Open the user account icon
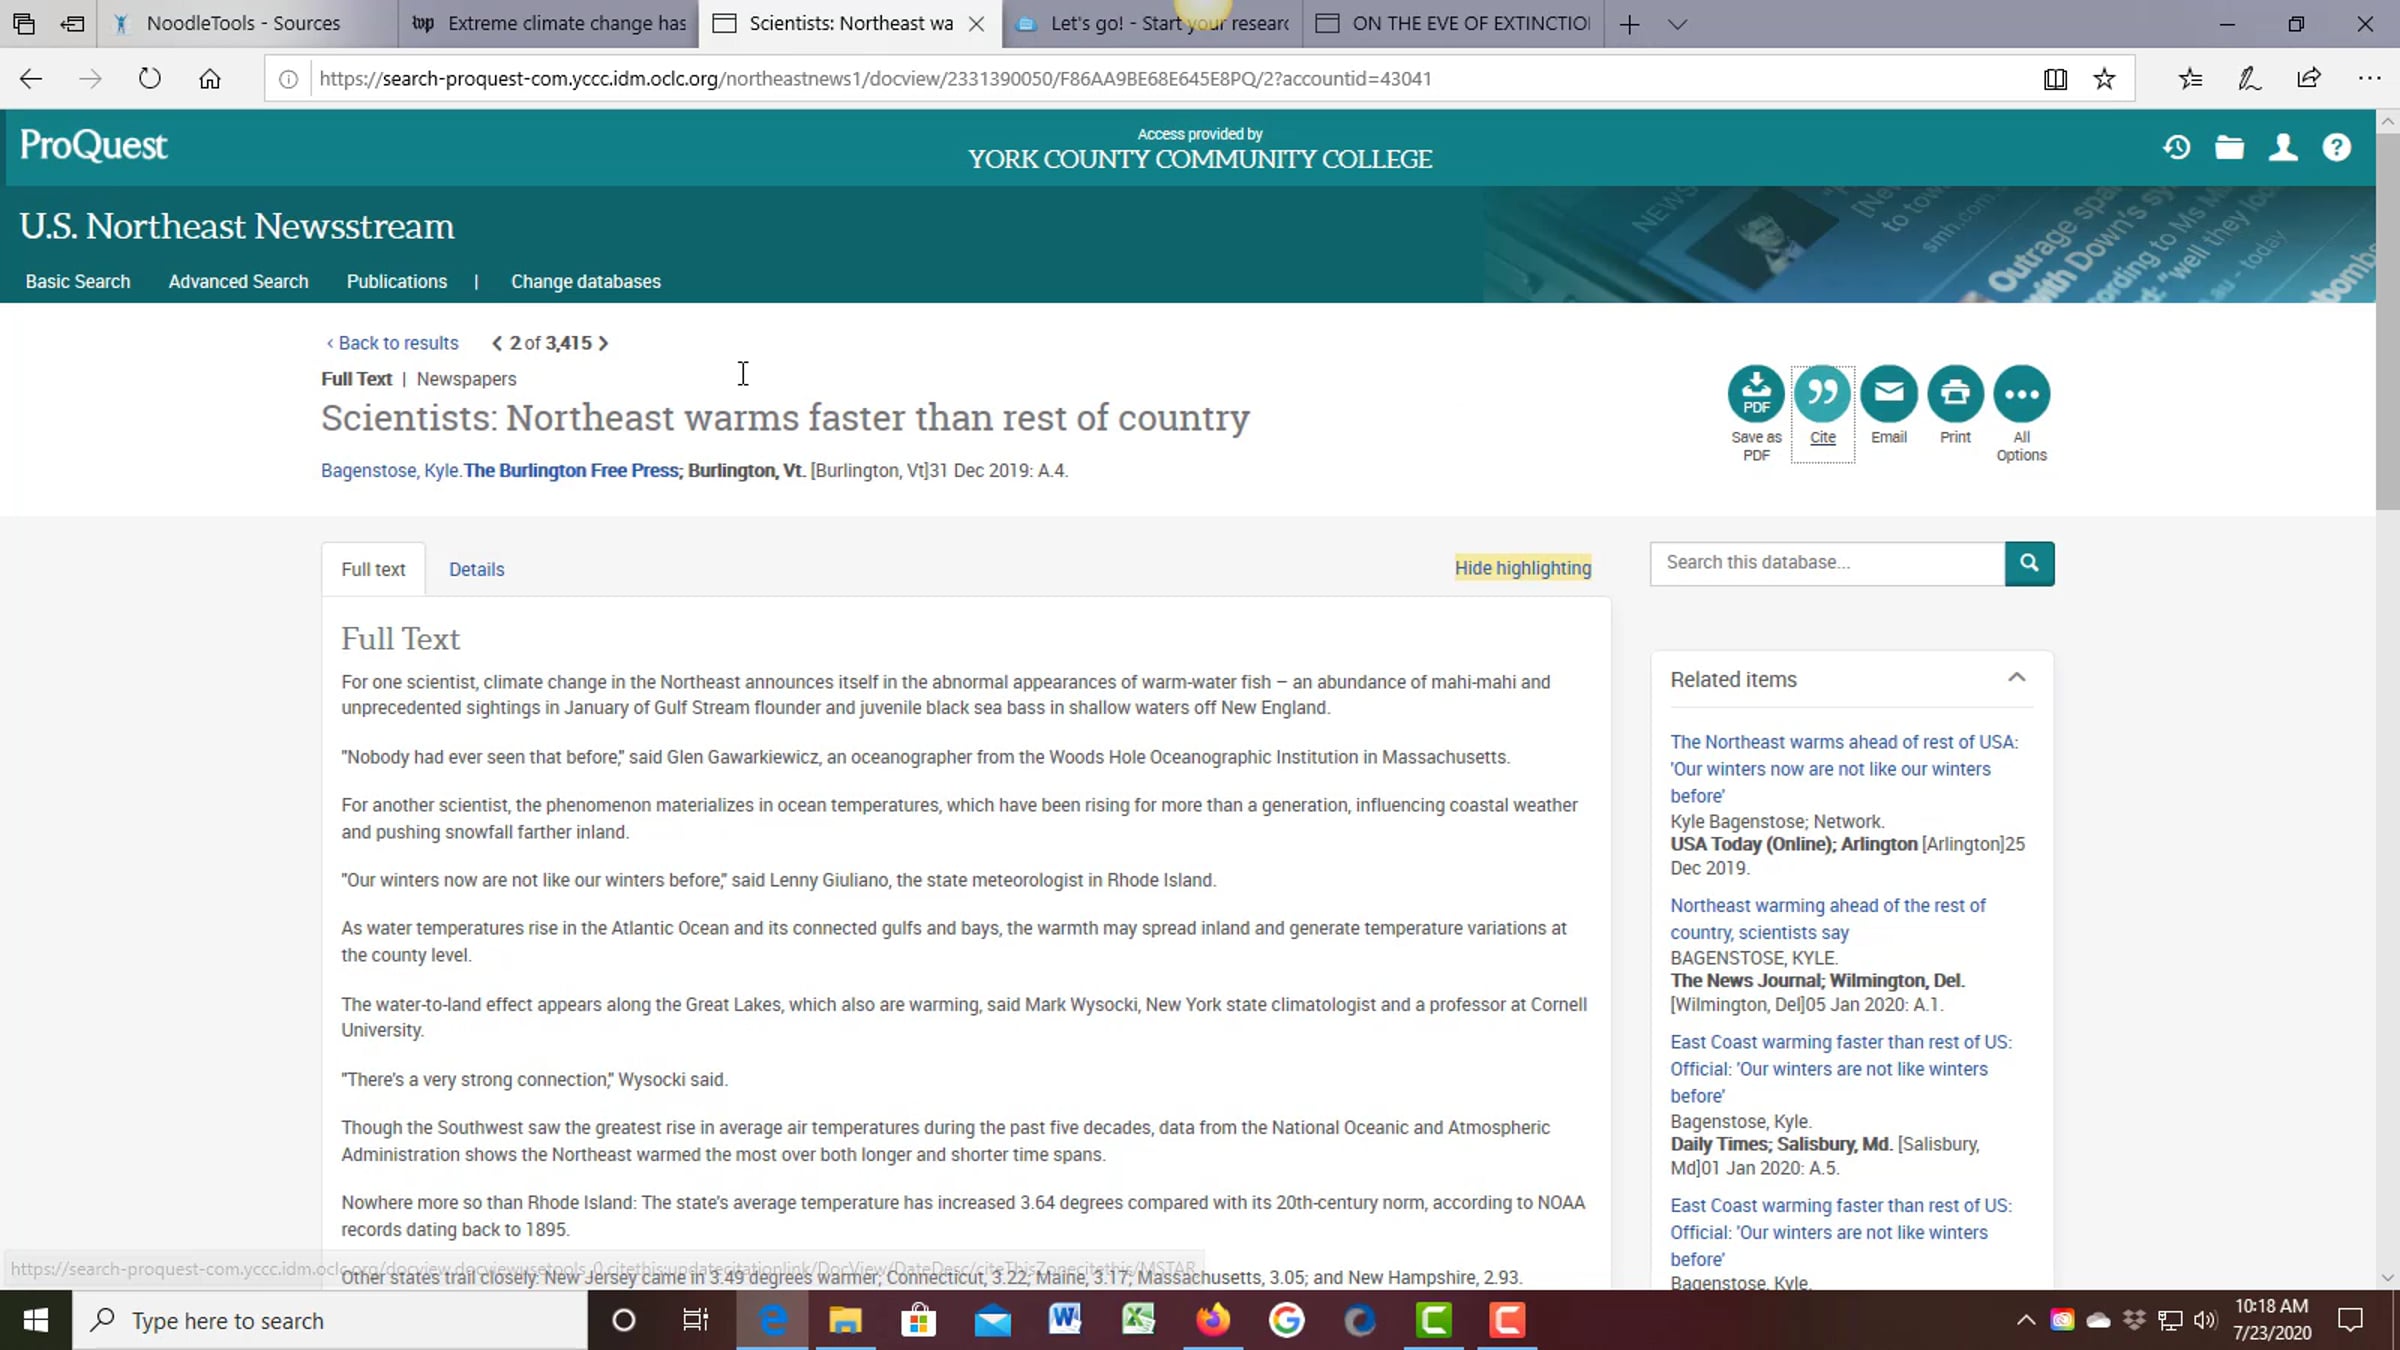The height and width of the screenshot is (1350, 2400). click(x=2283, y=148)
